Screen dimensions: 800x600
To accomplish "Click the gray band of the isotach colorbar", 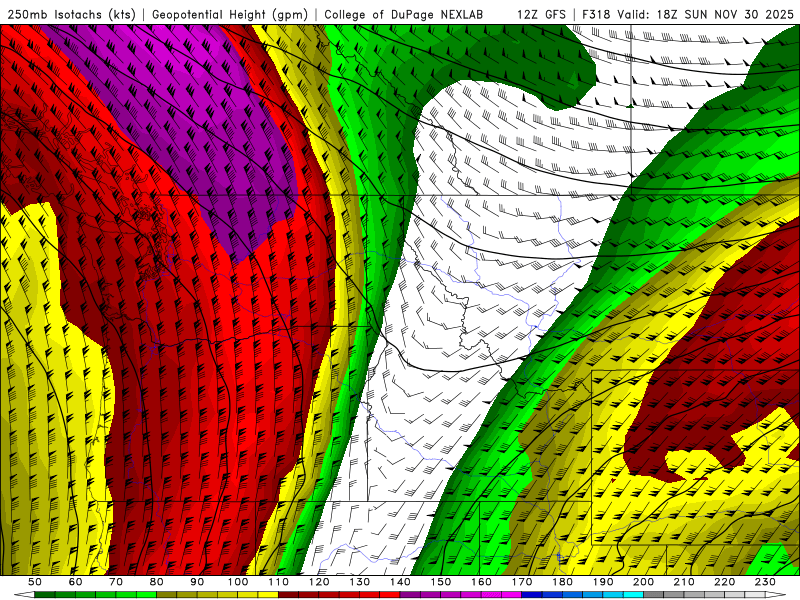I will coord(704,595).
